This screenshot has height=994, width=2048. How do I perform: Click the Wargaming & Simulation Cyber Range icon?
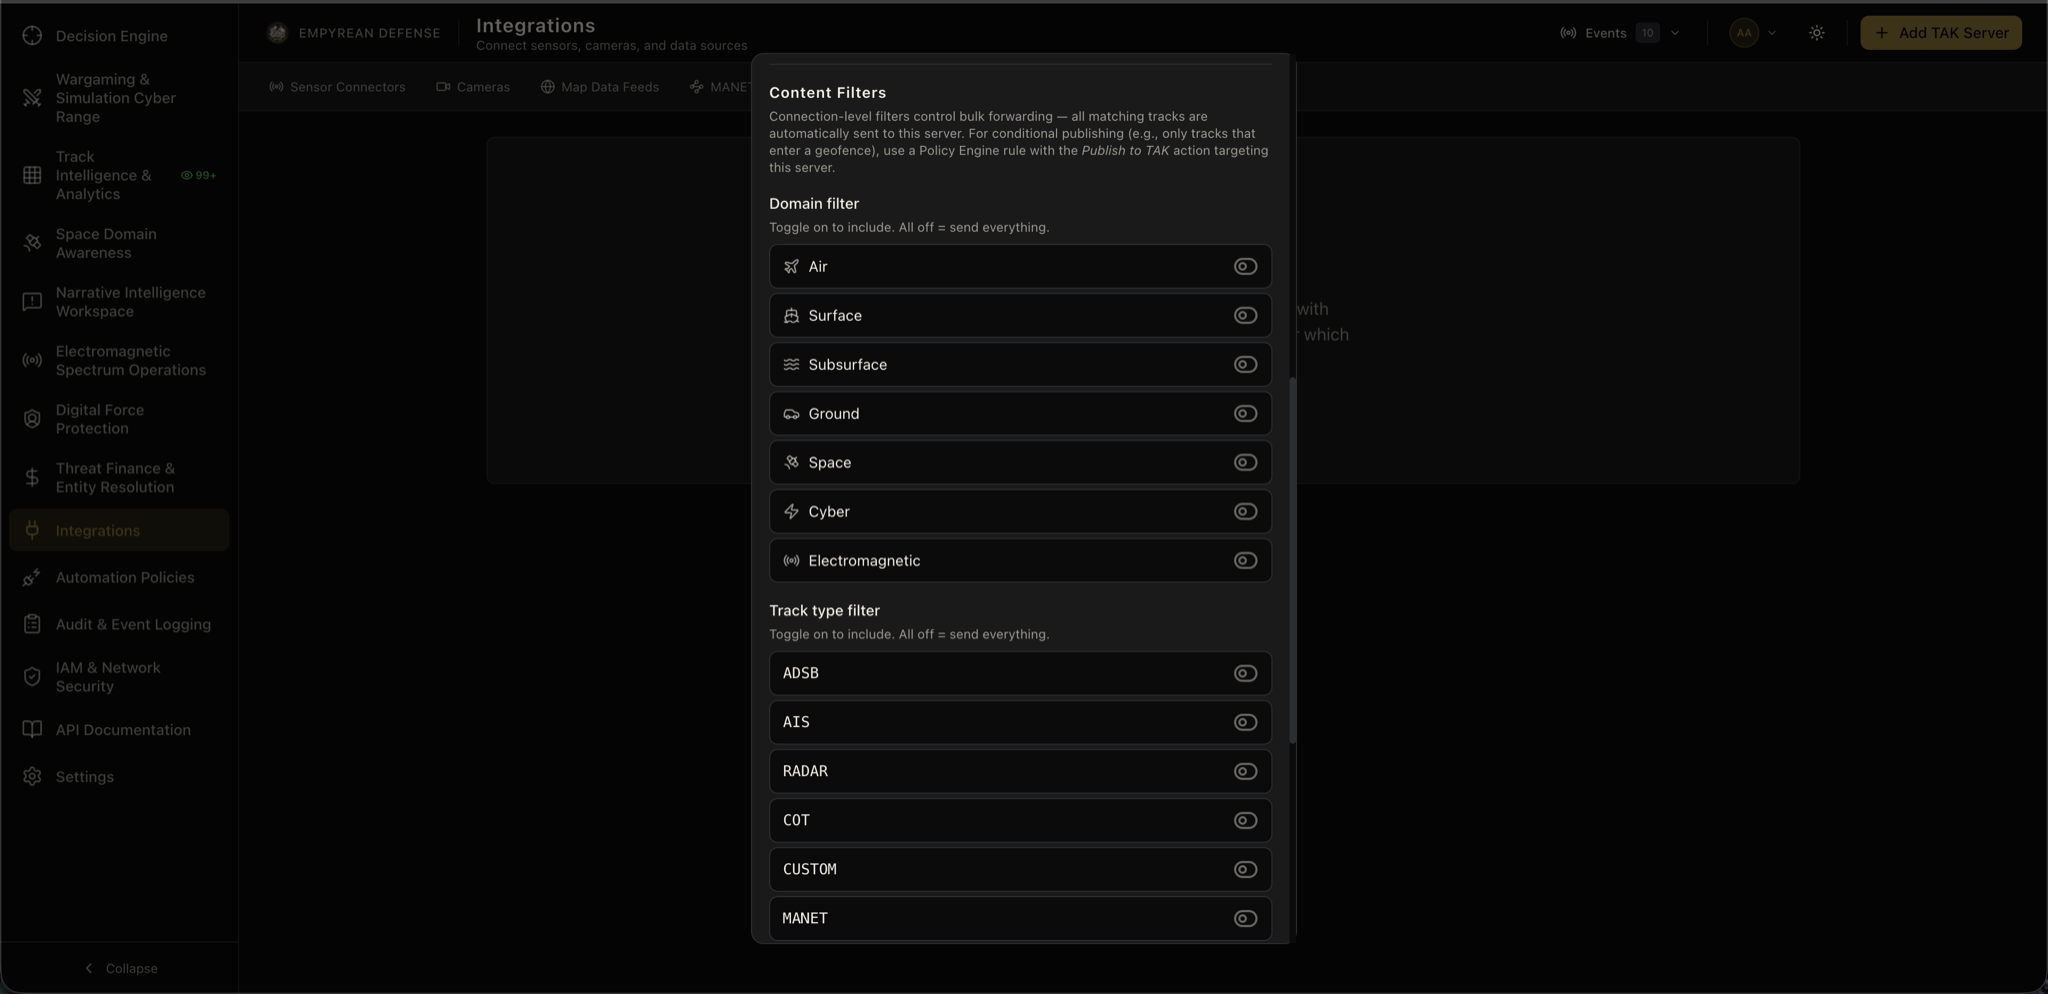pos(32,98)
